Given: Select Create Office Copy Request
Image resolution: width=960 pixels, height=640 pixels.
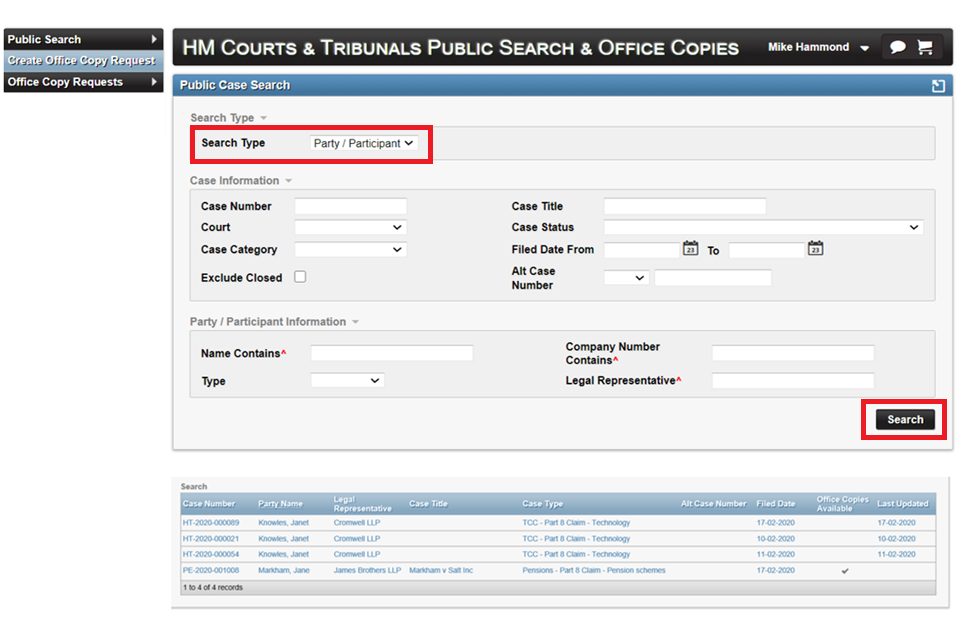Looking at the screenshot, I should pos(82,61).
